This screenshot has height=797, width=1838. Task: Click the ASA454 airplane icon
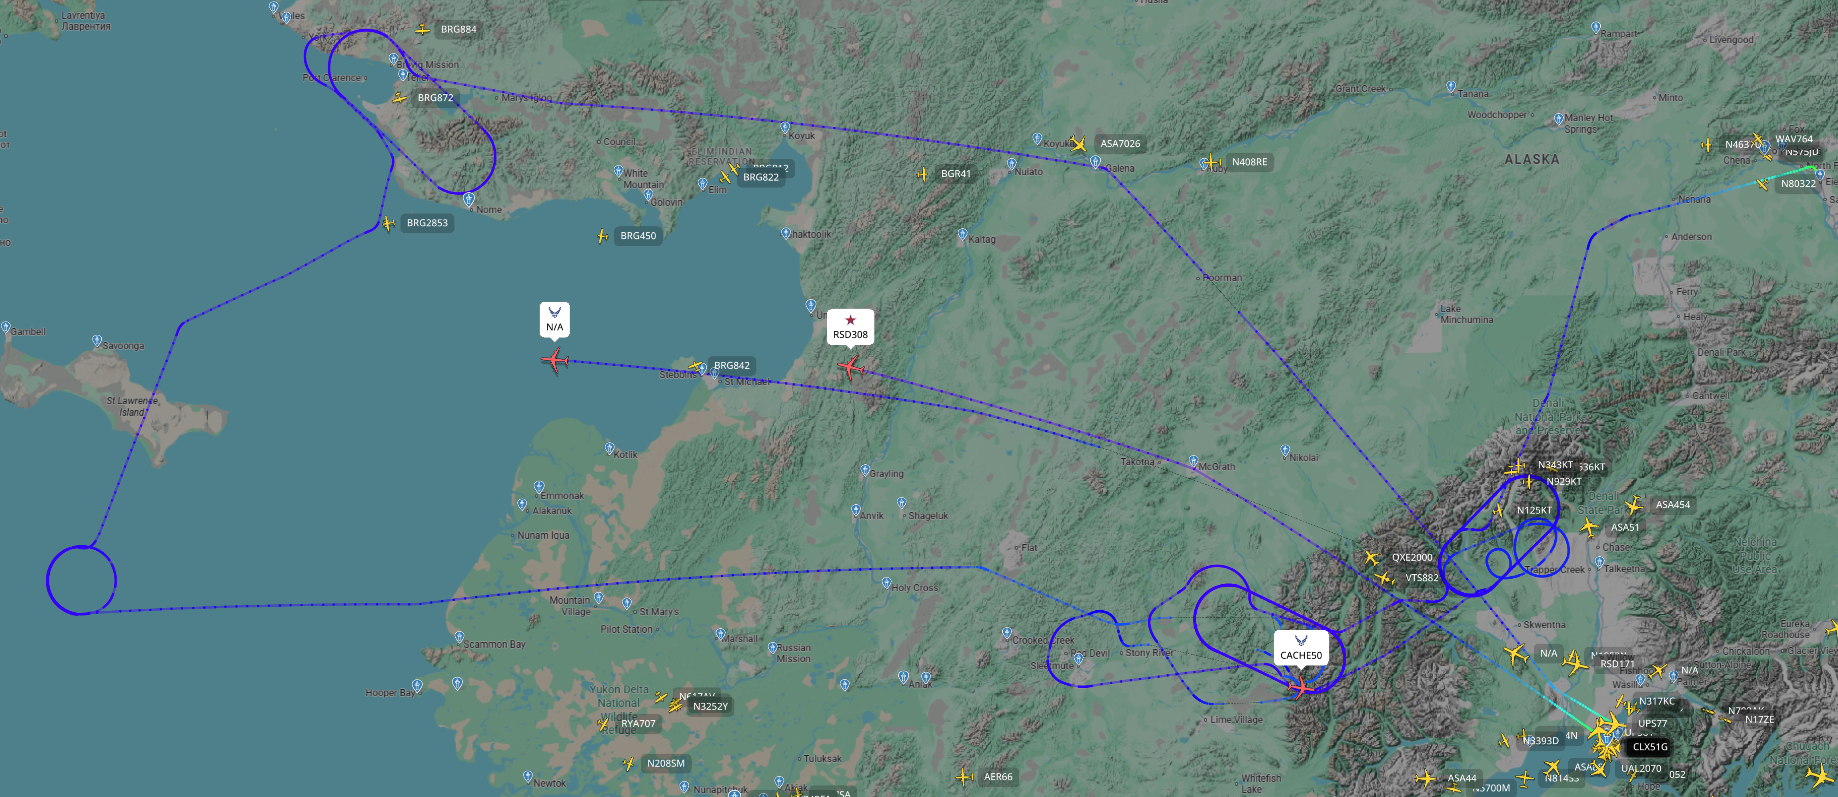pos(1634,505)
